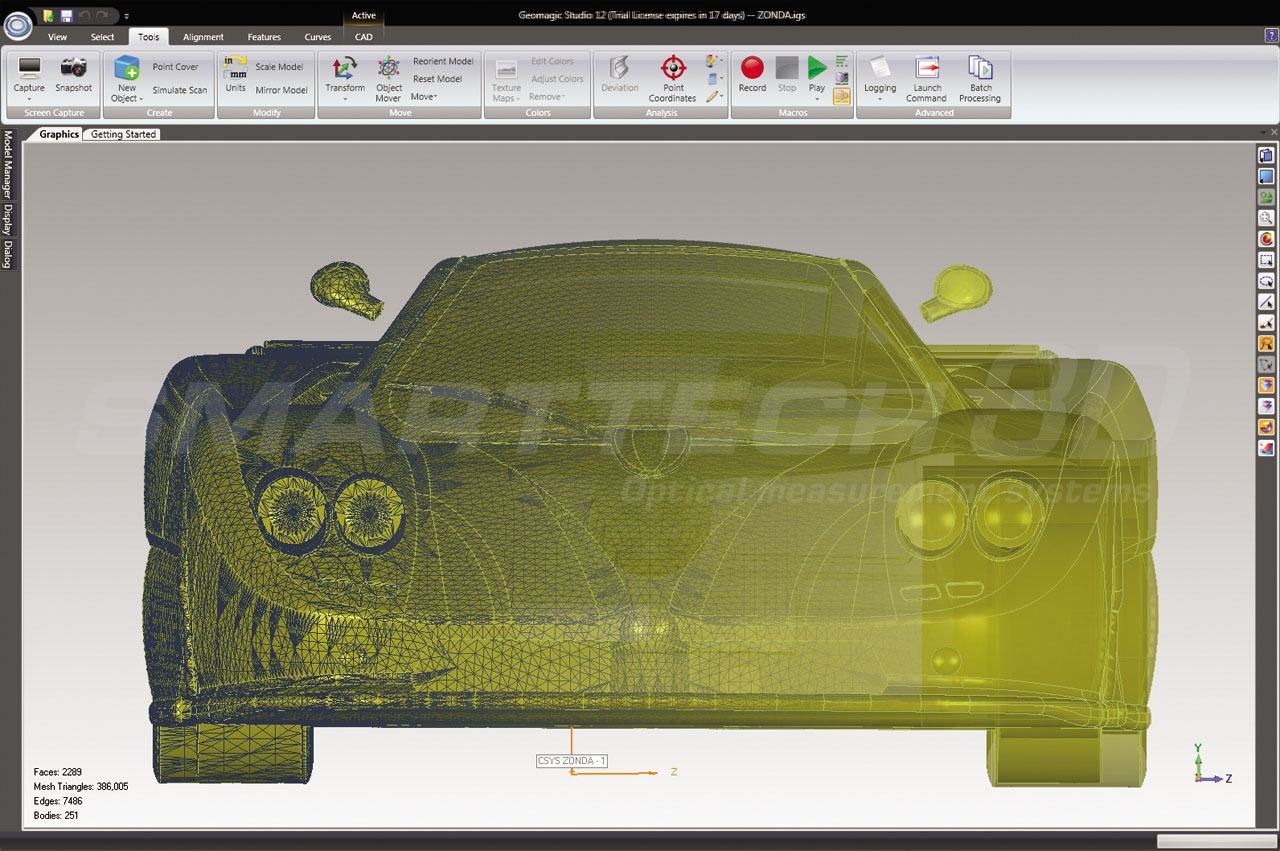Click the middle small icon in Macros group

click(x=841, y=79)
